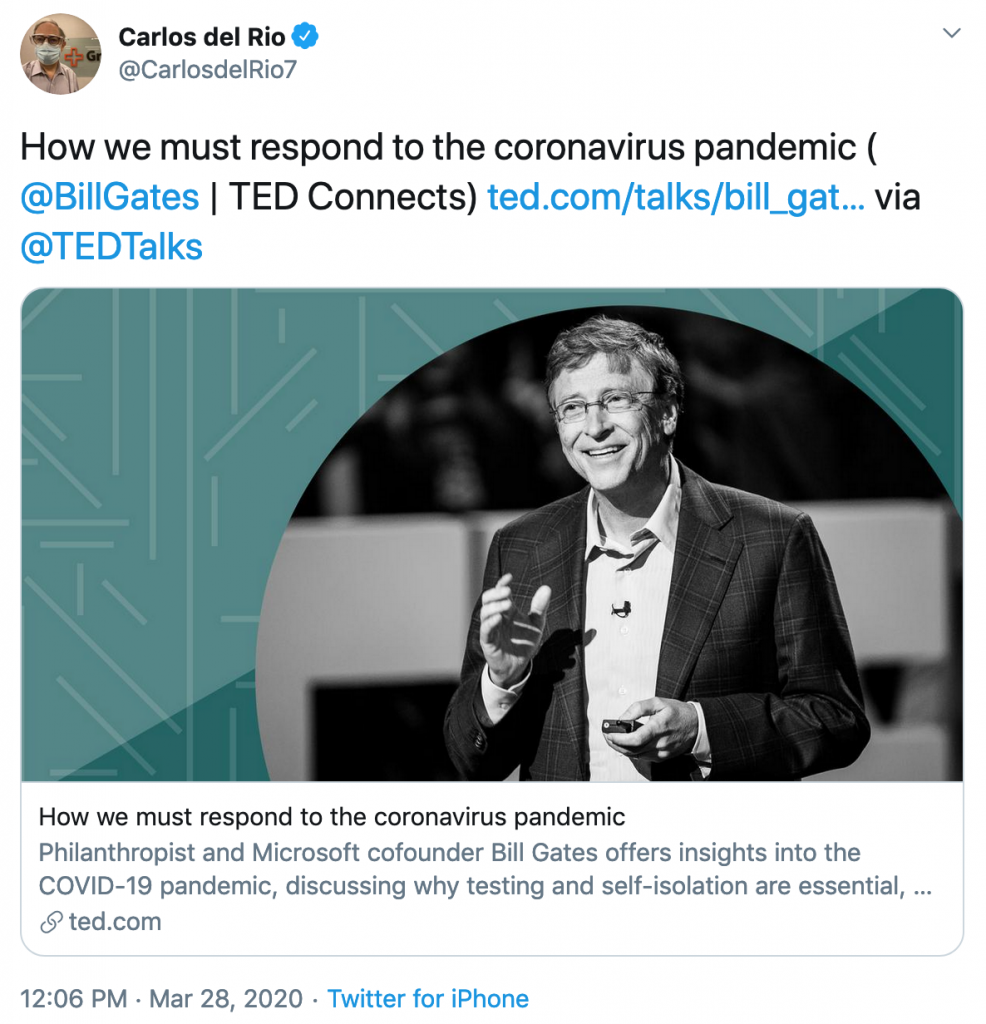Open the @TEDTalks mention
986x1024 pixels.
(112, 248)
